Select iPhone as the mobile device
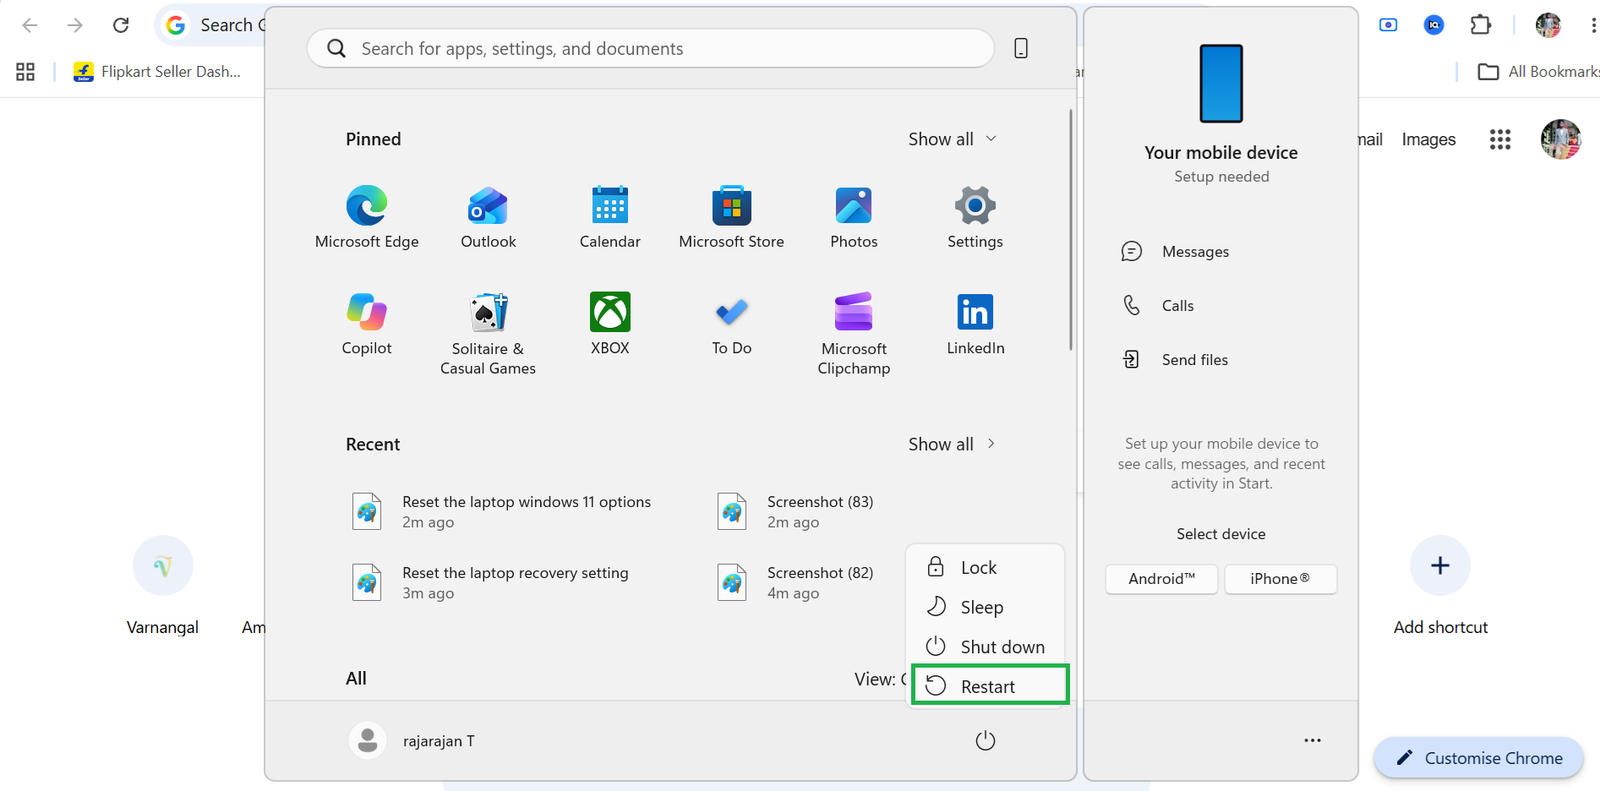Viewport: 1600px width, 791px height. (x=1280, y=579)
